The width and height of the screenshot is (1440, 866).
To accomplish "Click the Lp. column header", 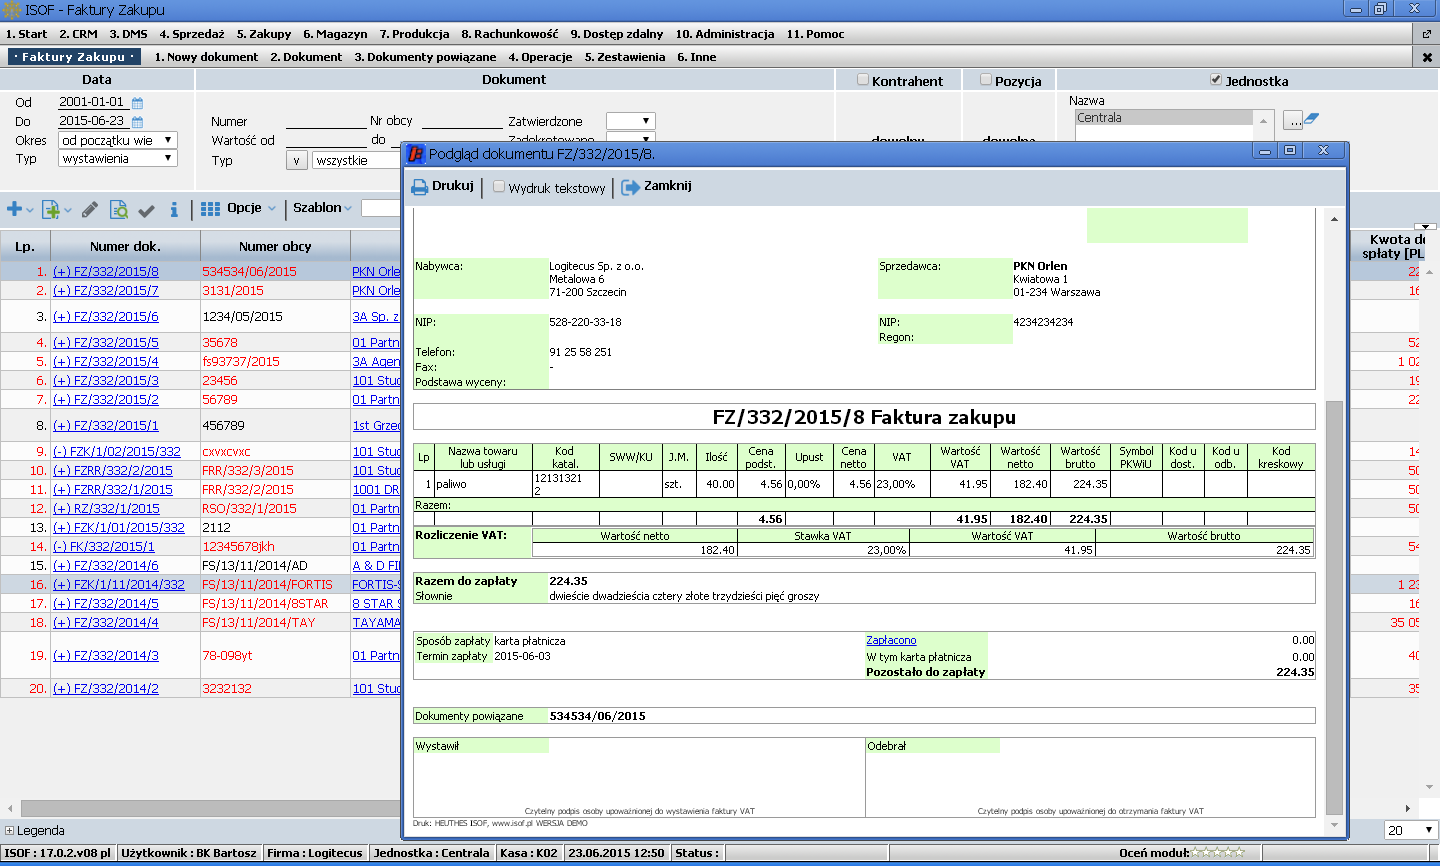I will tap(25, 246).
